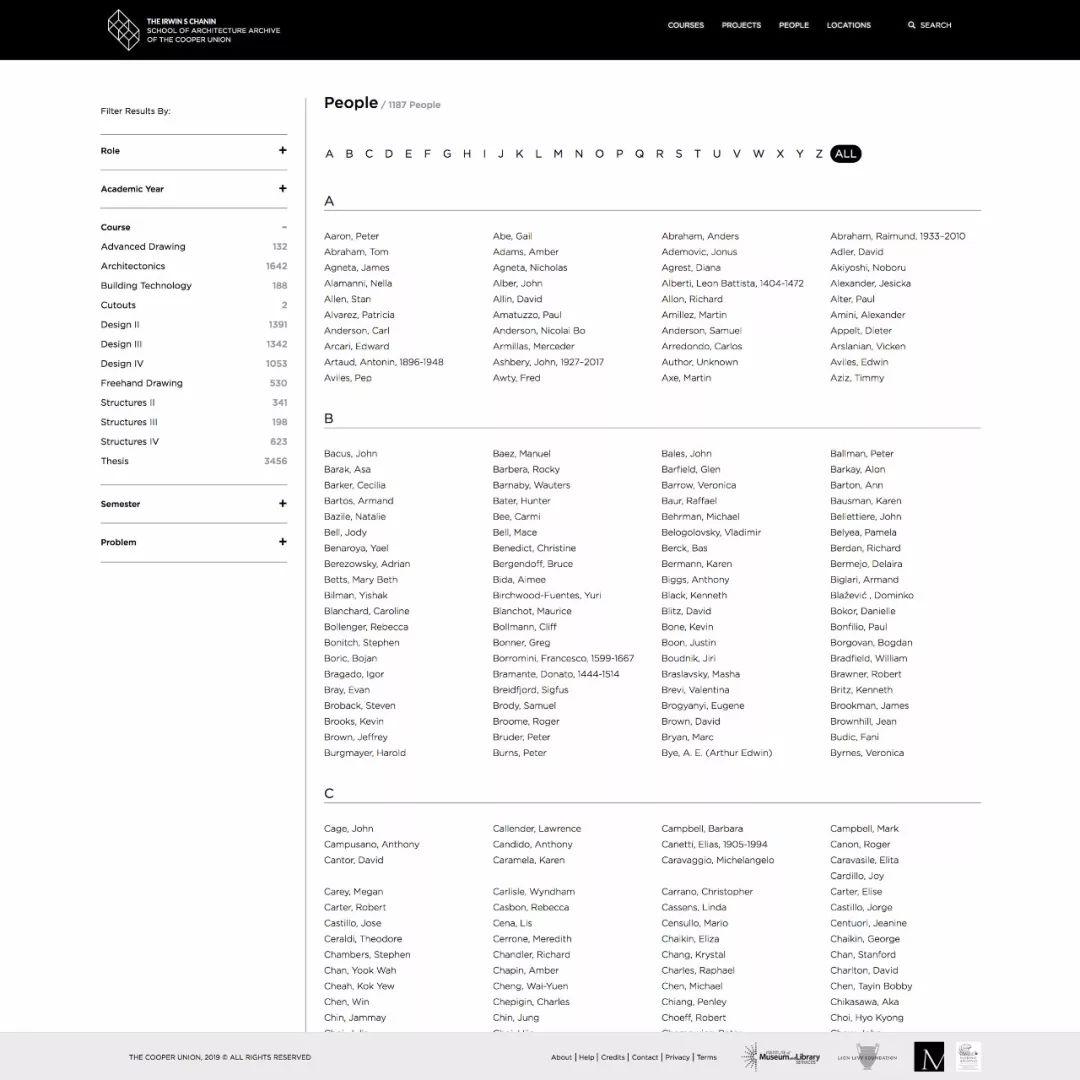Open Campusano, Anthony's page
The height and width of the screenshot is (1080, 1080).
(x=371, y=844)
